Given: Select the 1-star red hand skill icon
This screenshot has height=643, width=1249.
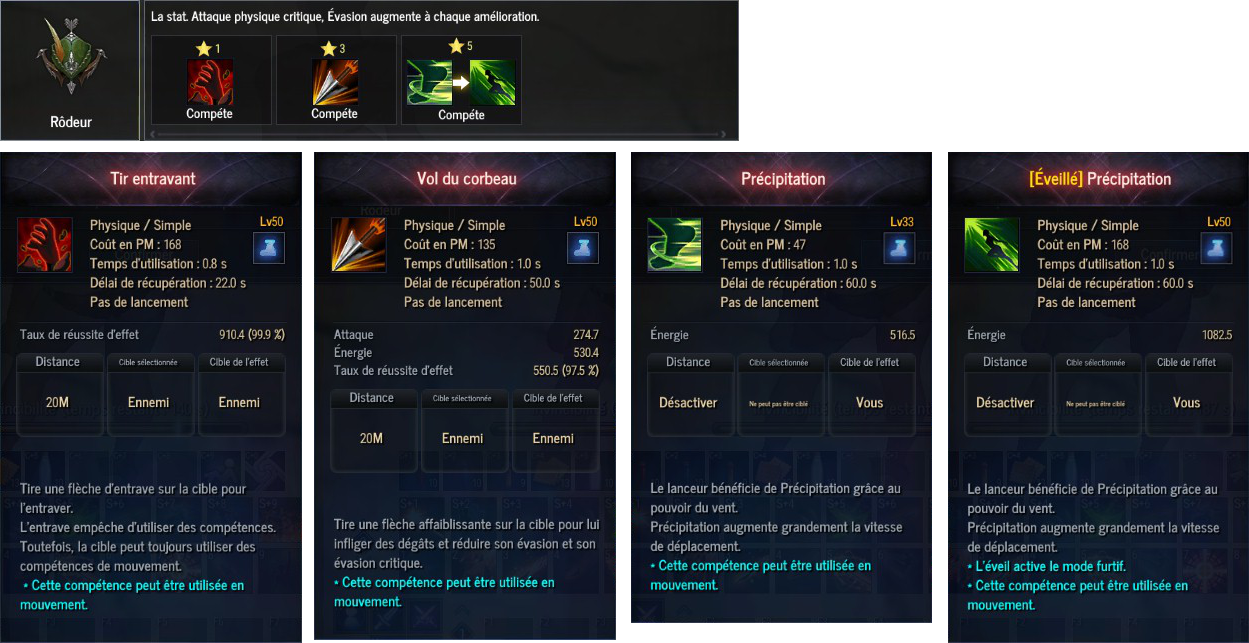Looking at the screenshot, I should 210,82.
